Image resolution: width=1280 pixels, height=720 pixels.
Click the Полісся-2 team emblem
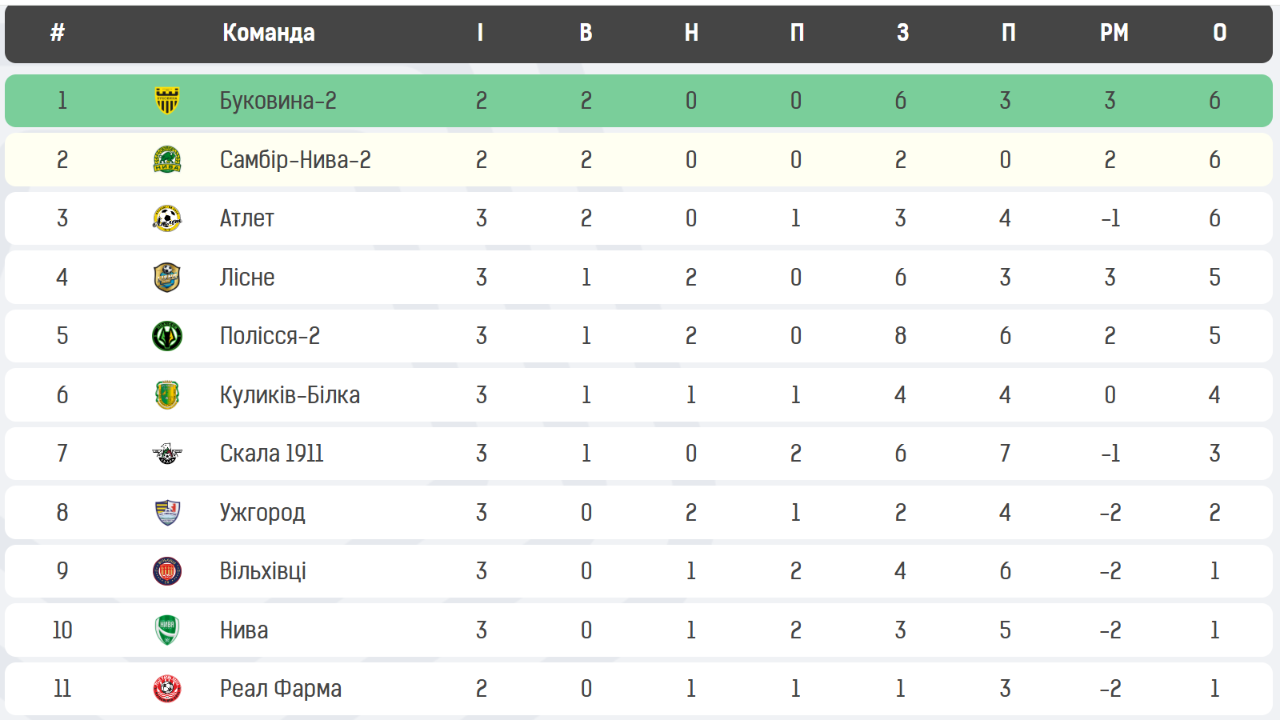(167, 336)
